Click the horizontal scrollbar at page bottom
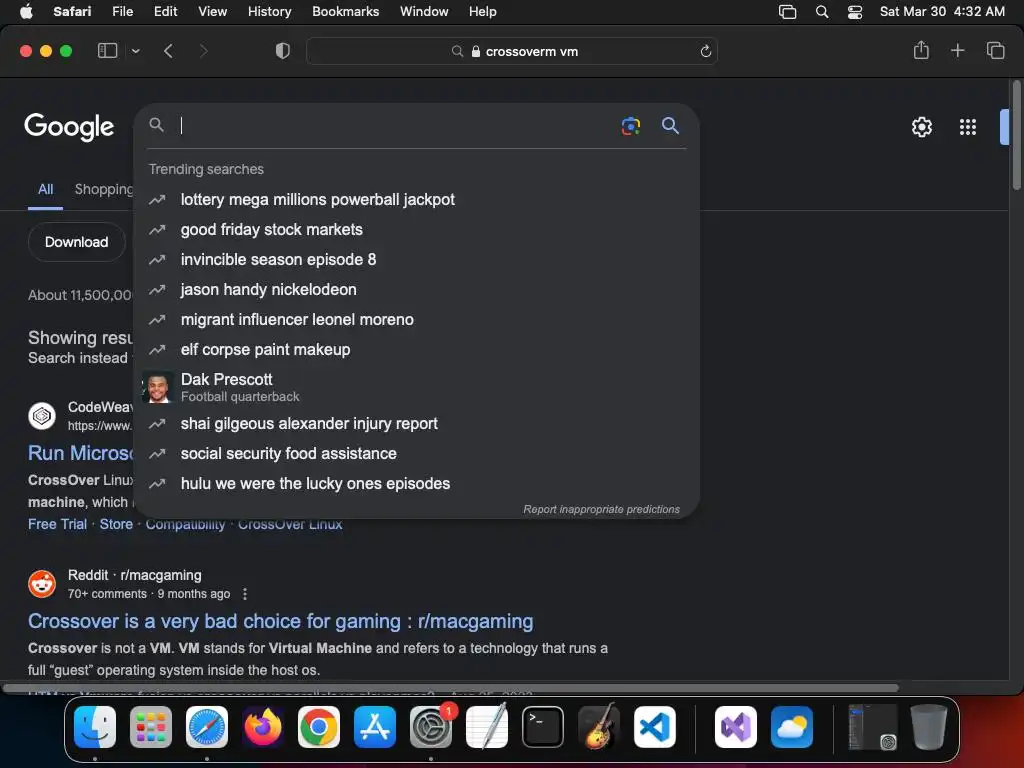1024x768 pixels. point(451,688)
